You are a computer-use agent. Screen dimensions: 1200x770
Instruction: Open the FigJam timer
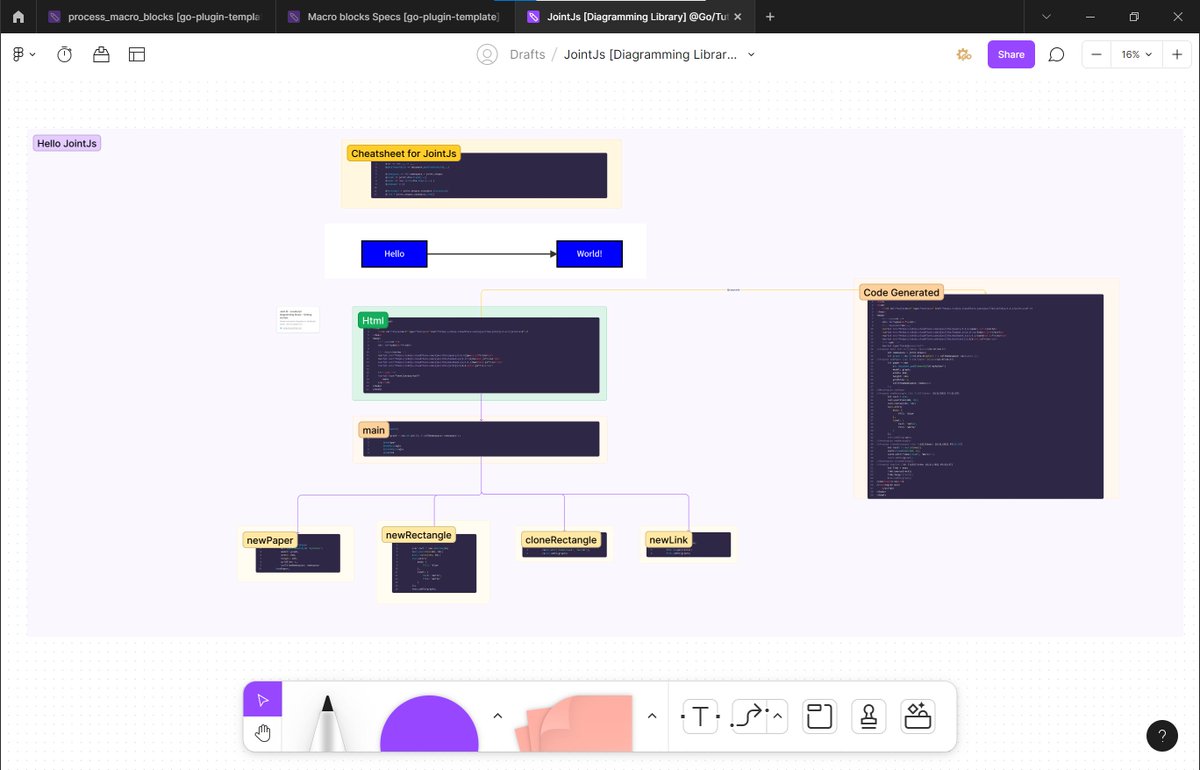point(64,54)
